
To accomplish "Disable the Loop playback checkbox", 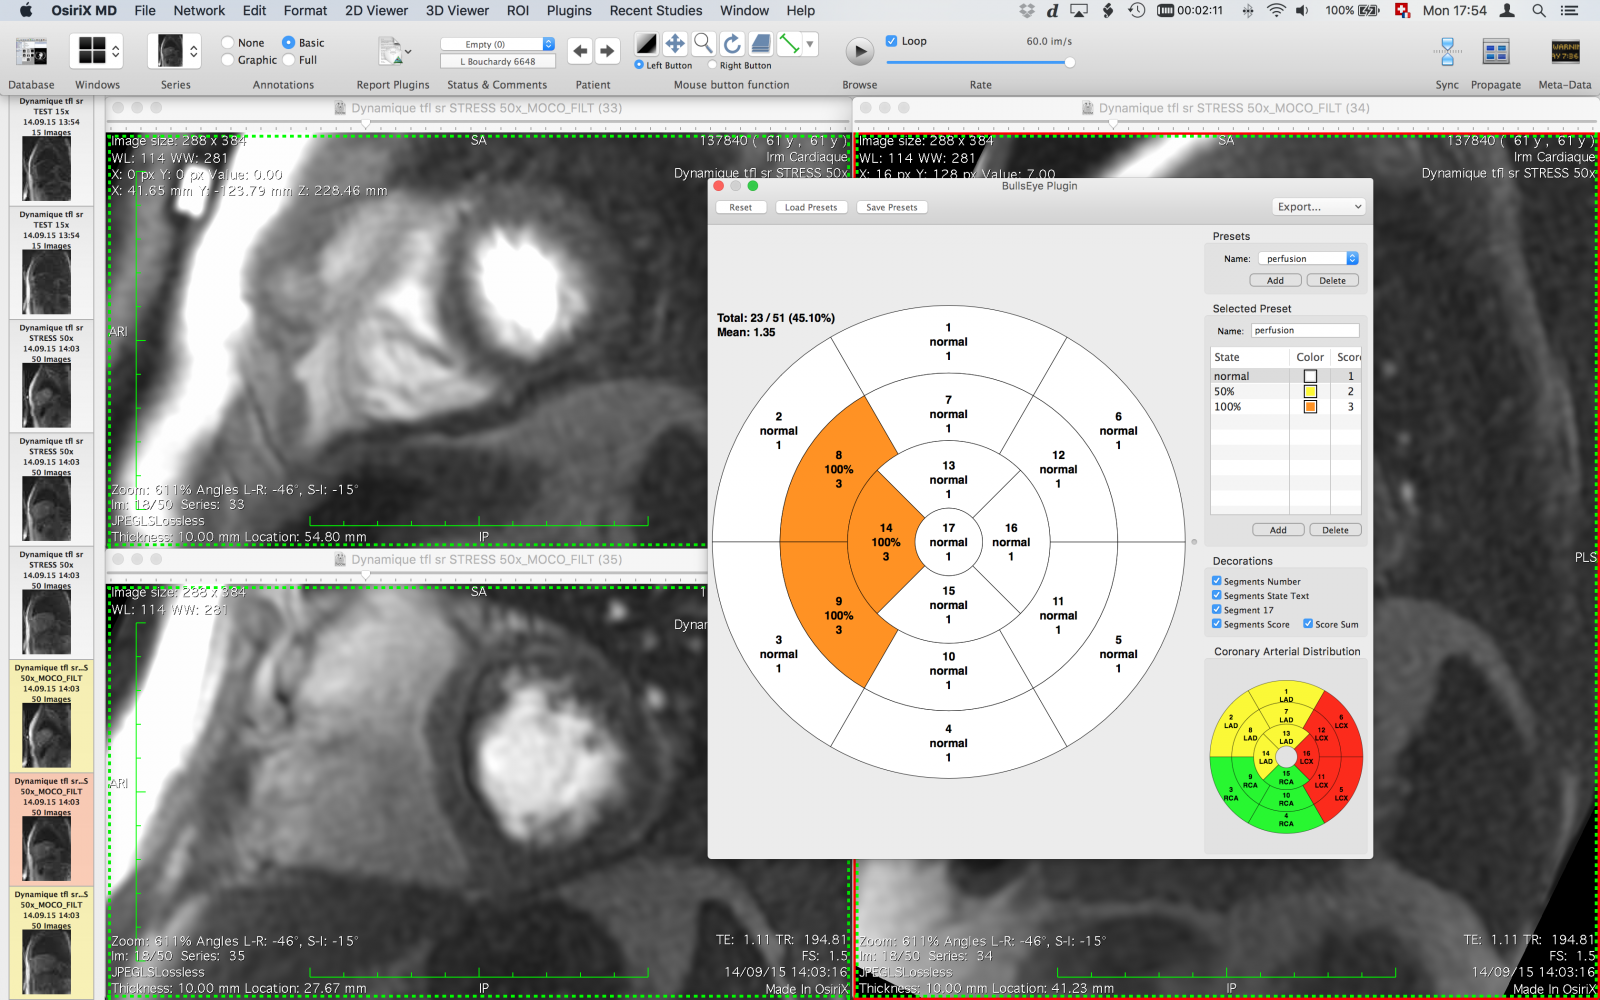I will pyautogui.click(x=889, y=40).
